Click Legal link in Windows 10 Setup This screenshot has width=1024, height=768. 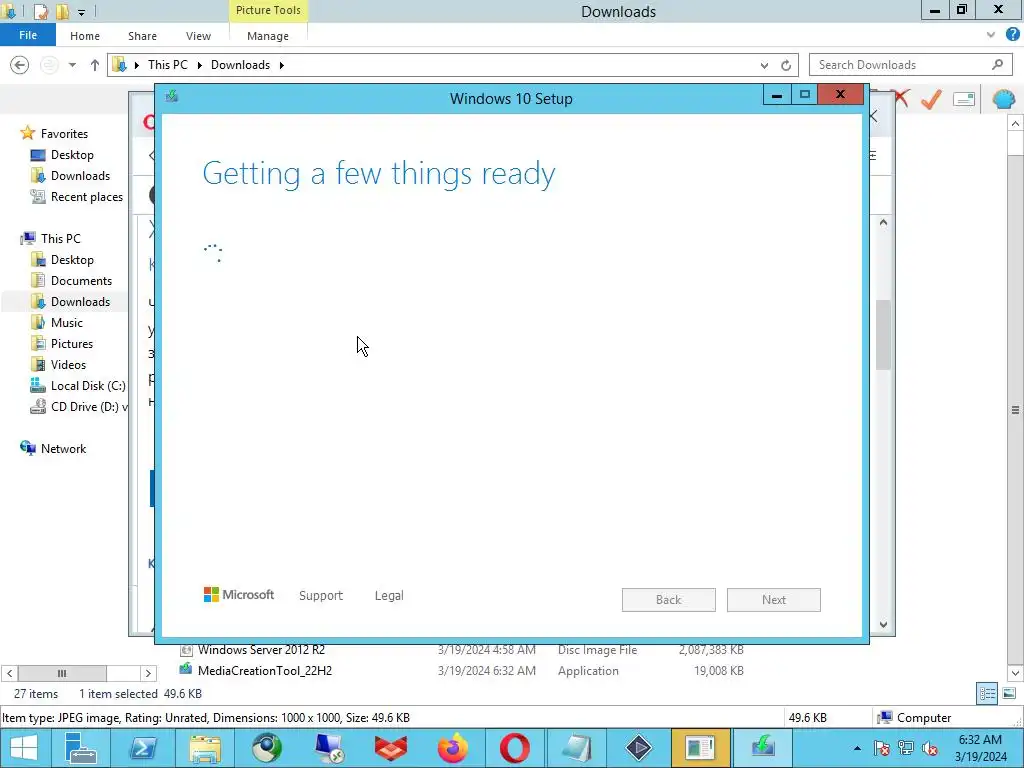click(389, 596)
